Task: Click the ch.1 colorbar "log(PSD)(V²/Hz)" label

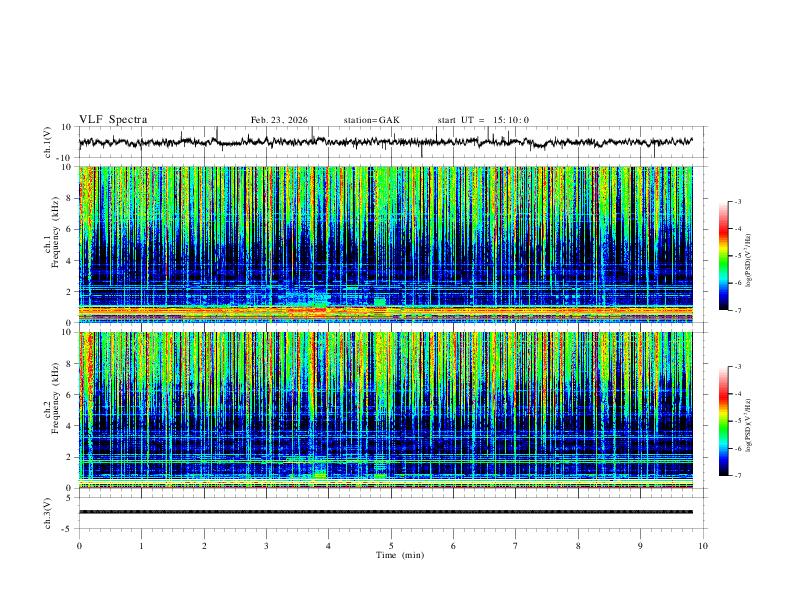Action: 749,260
